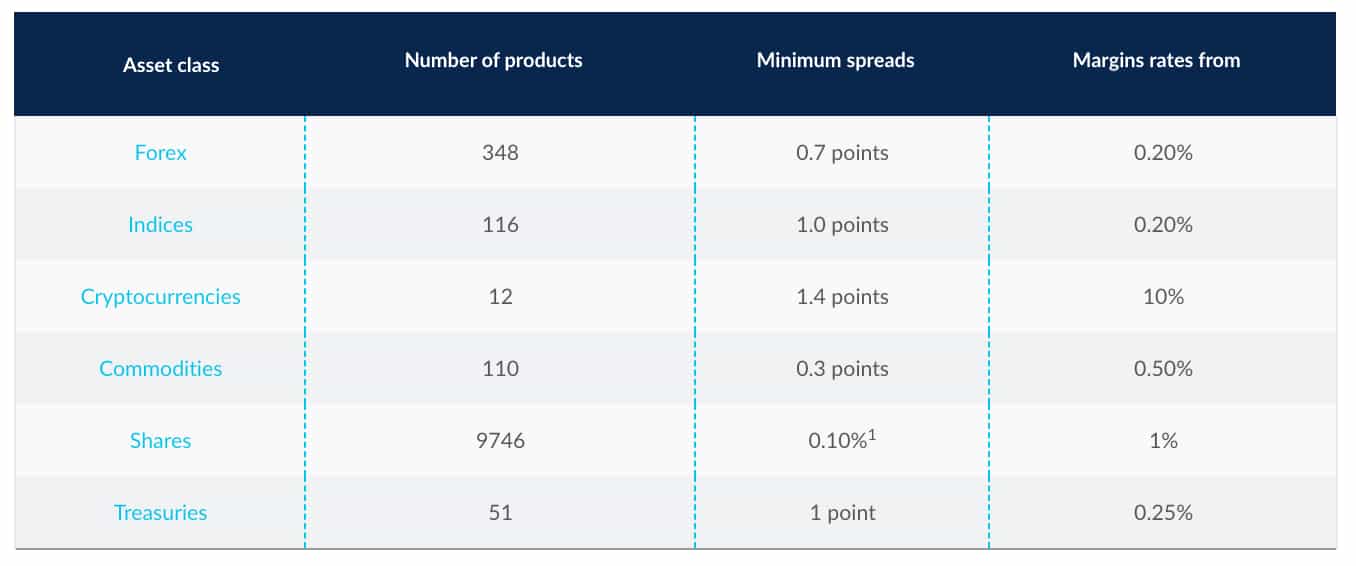Click the 0.25% Treasuries margin rate

(1163, 513)
